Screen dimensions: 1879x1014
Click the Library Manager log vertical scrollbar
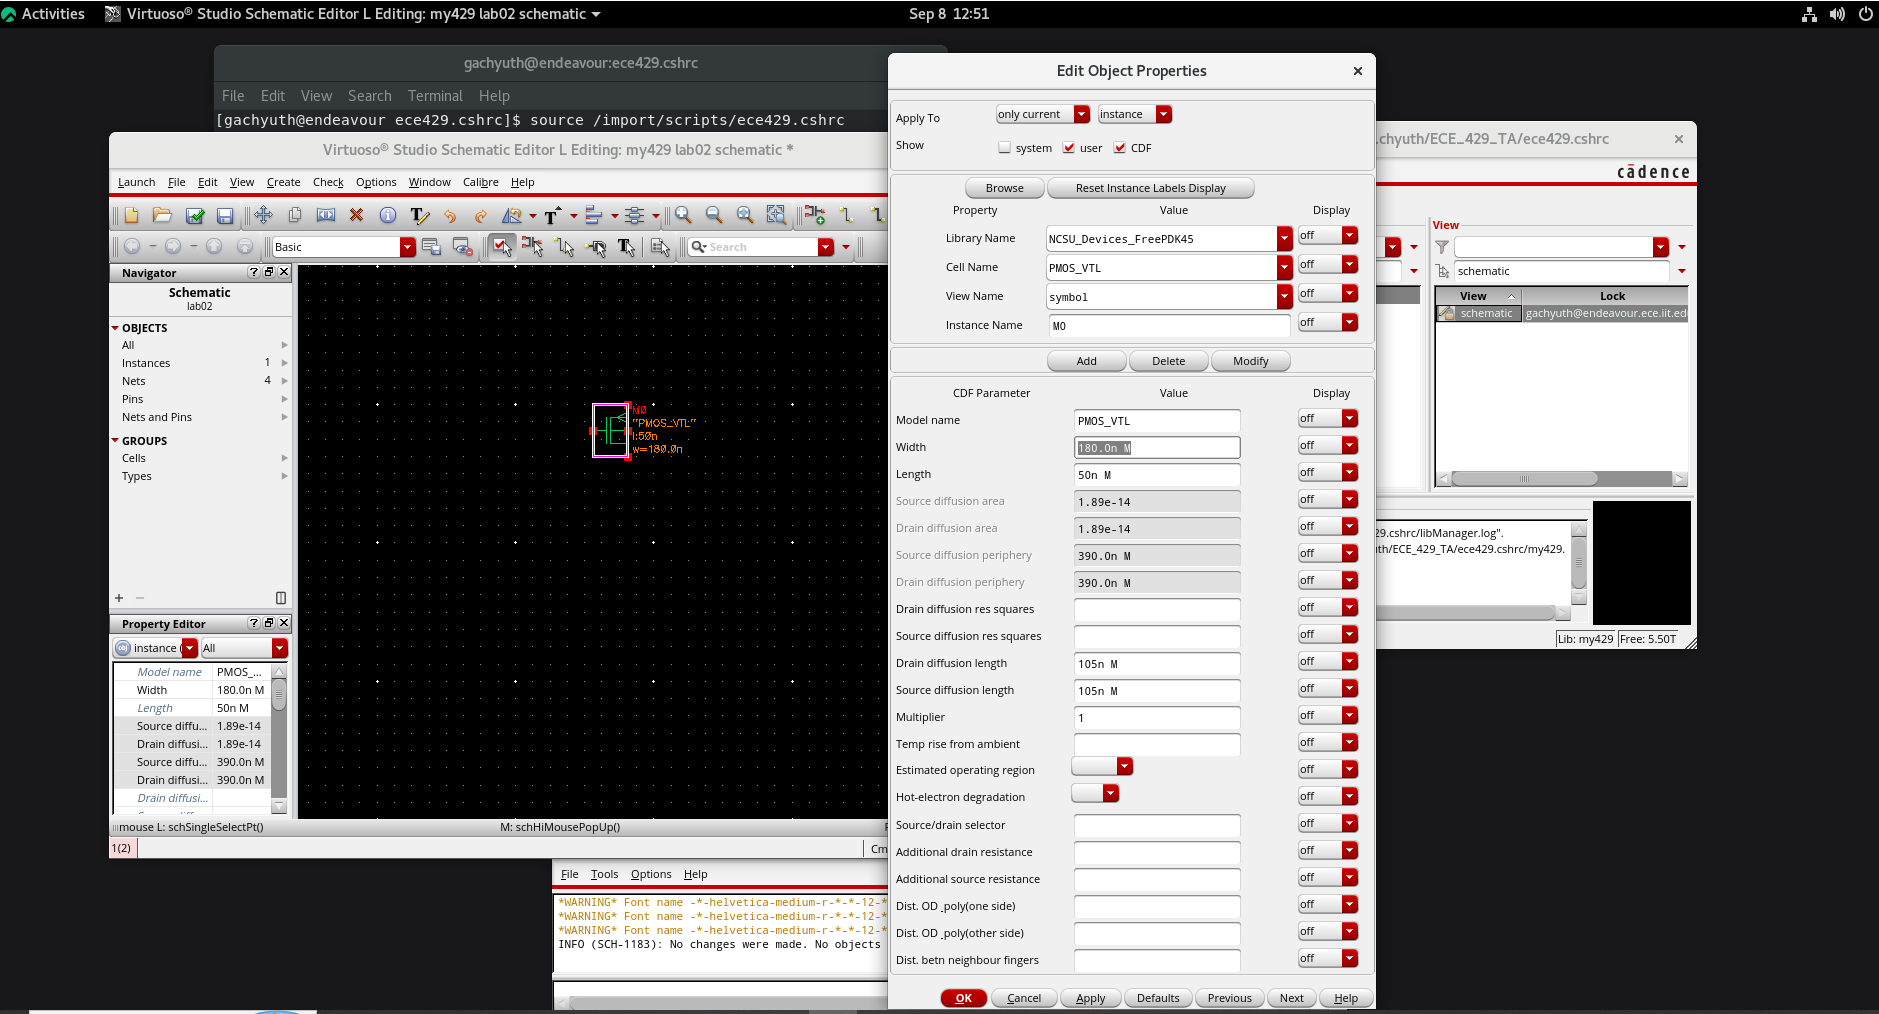1579,565
